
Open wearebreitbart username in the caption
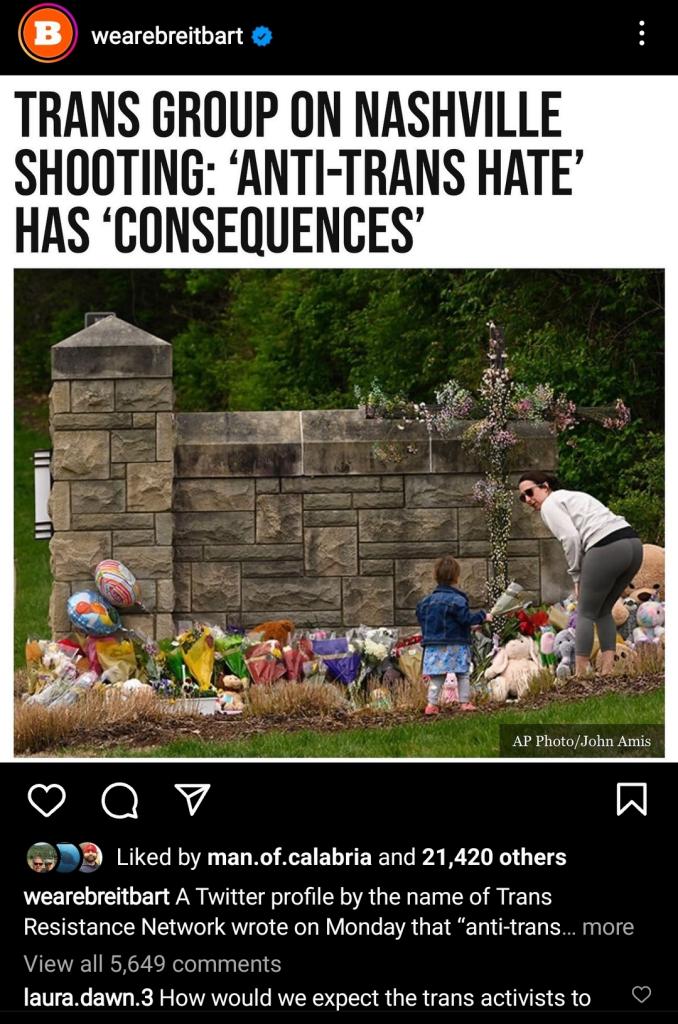(97, 897)
